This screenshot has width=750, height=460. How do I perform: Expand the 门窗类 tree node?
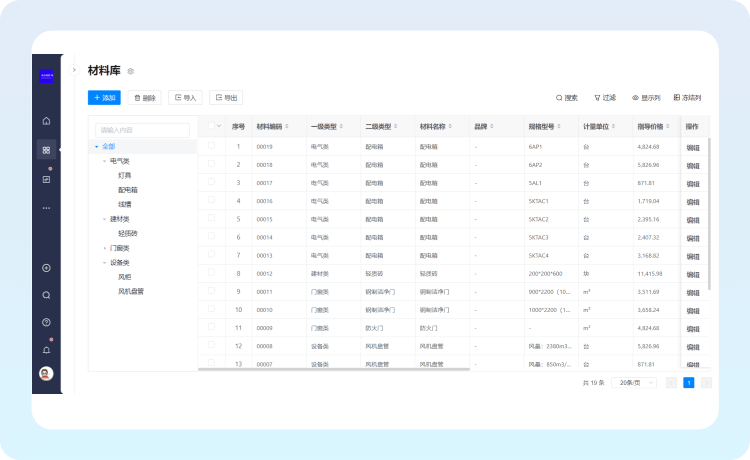pos(104,248)
